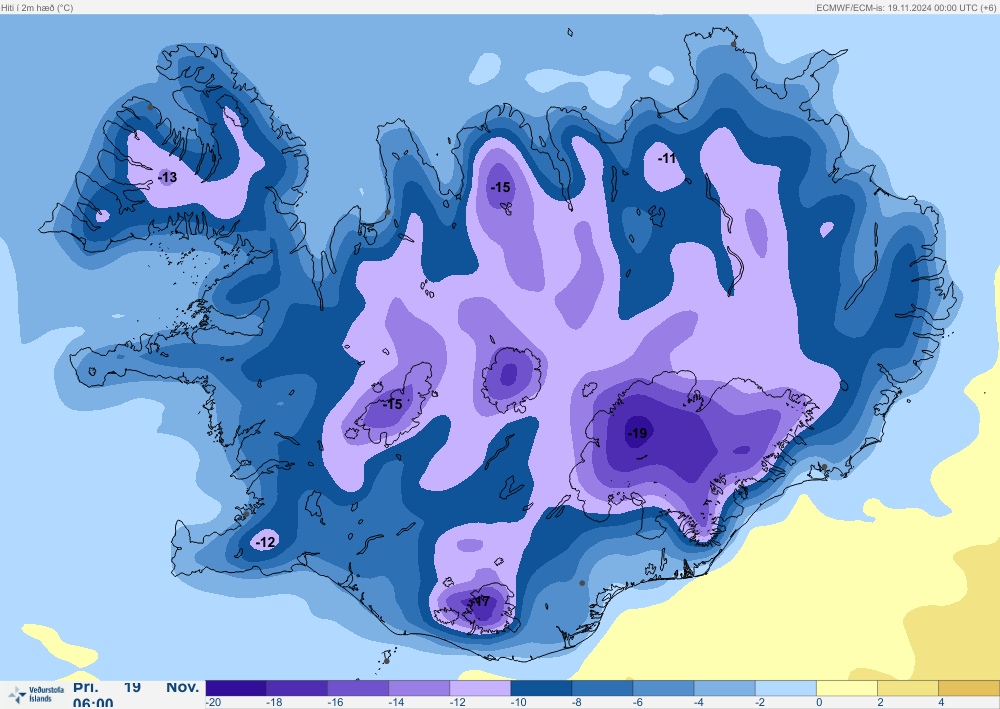Image resolution: width=1000 pixels, height=709 pixels.
Task: Pick the -8 to -6 blue legend swatch
Action: coord(603,688)
